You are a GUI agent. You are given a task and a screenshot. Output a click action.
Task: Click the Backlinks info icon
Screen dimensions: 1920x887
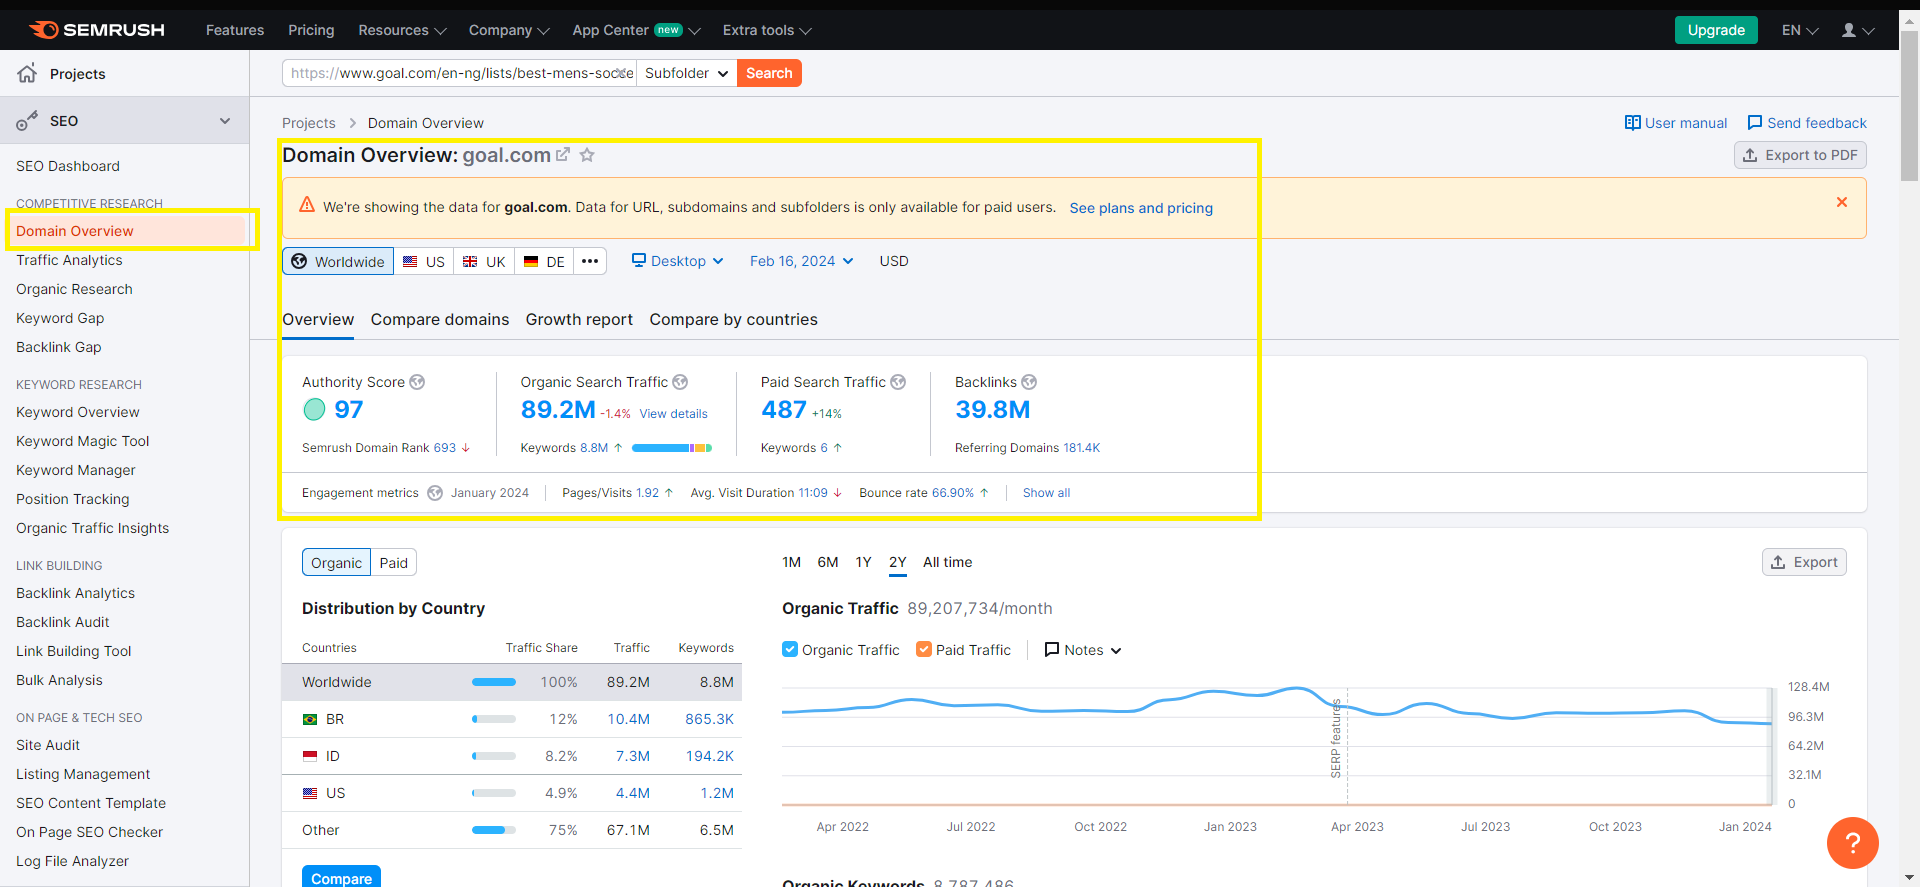click(x=1029, y=382)
